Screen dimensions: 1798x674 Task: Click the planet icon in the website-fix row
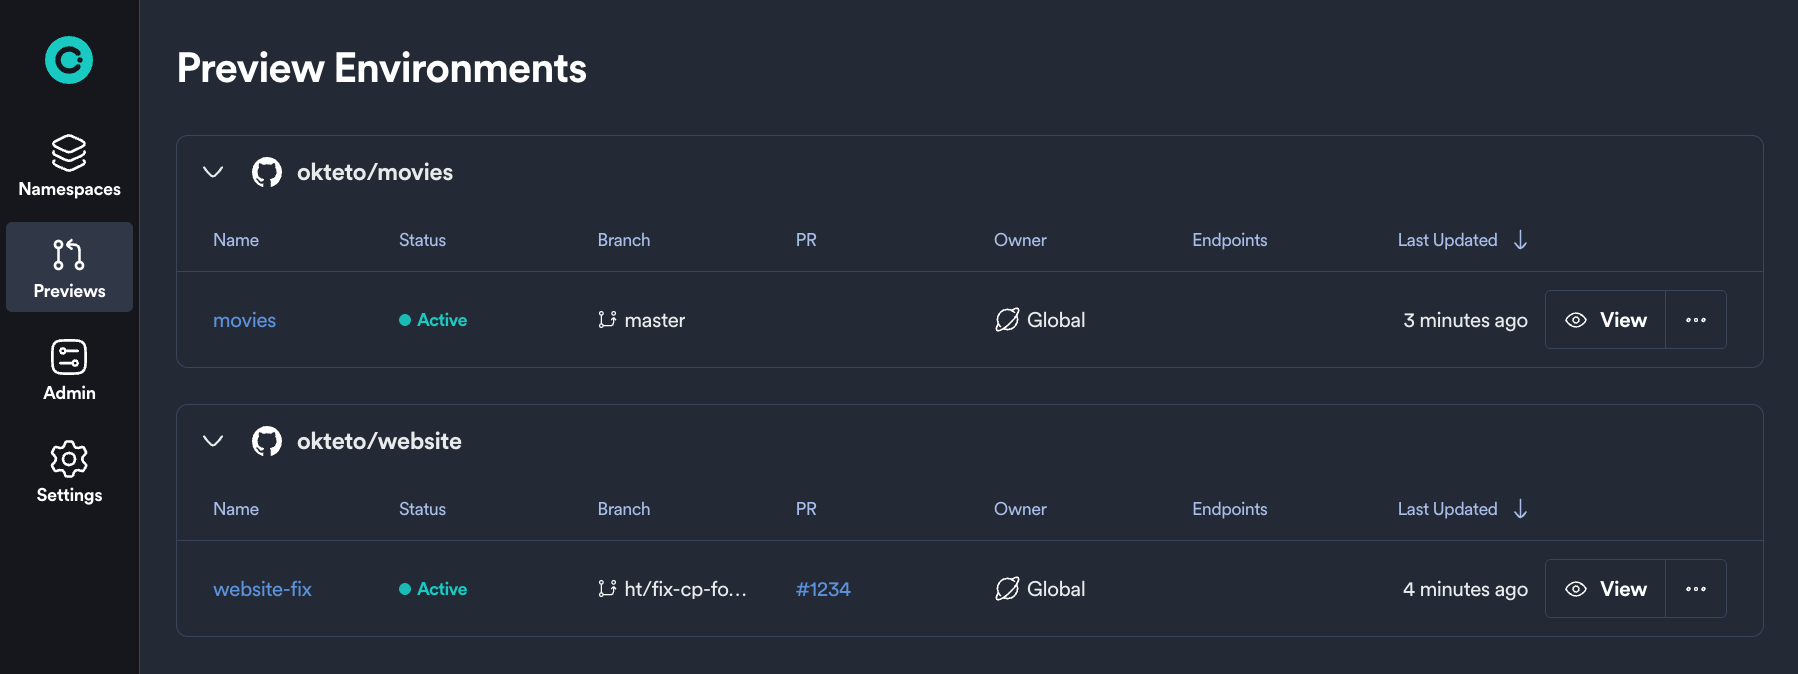1005,589
